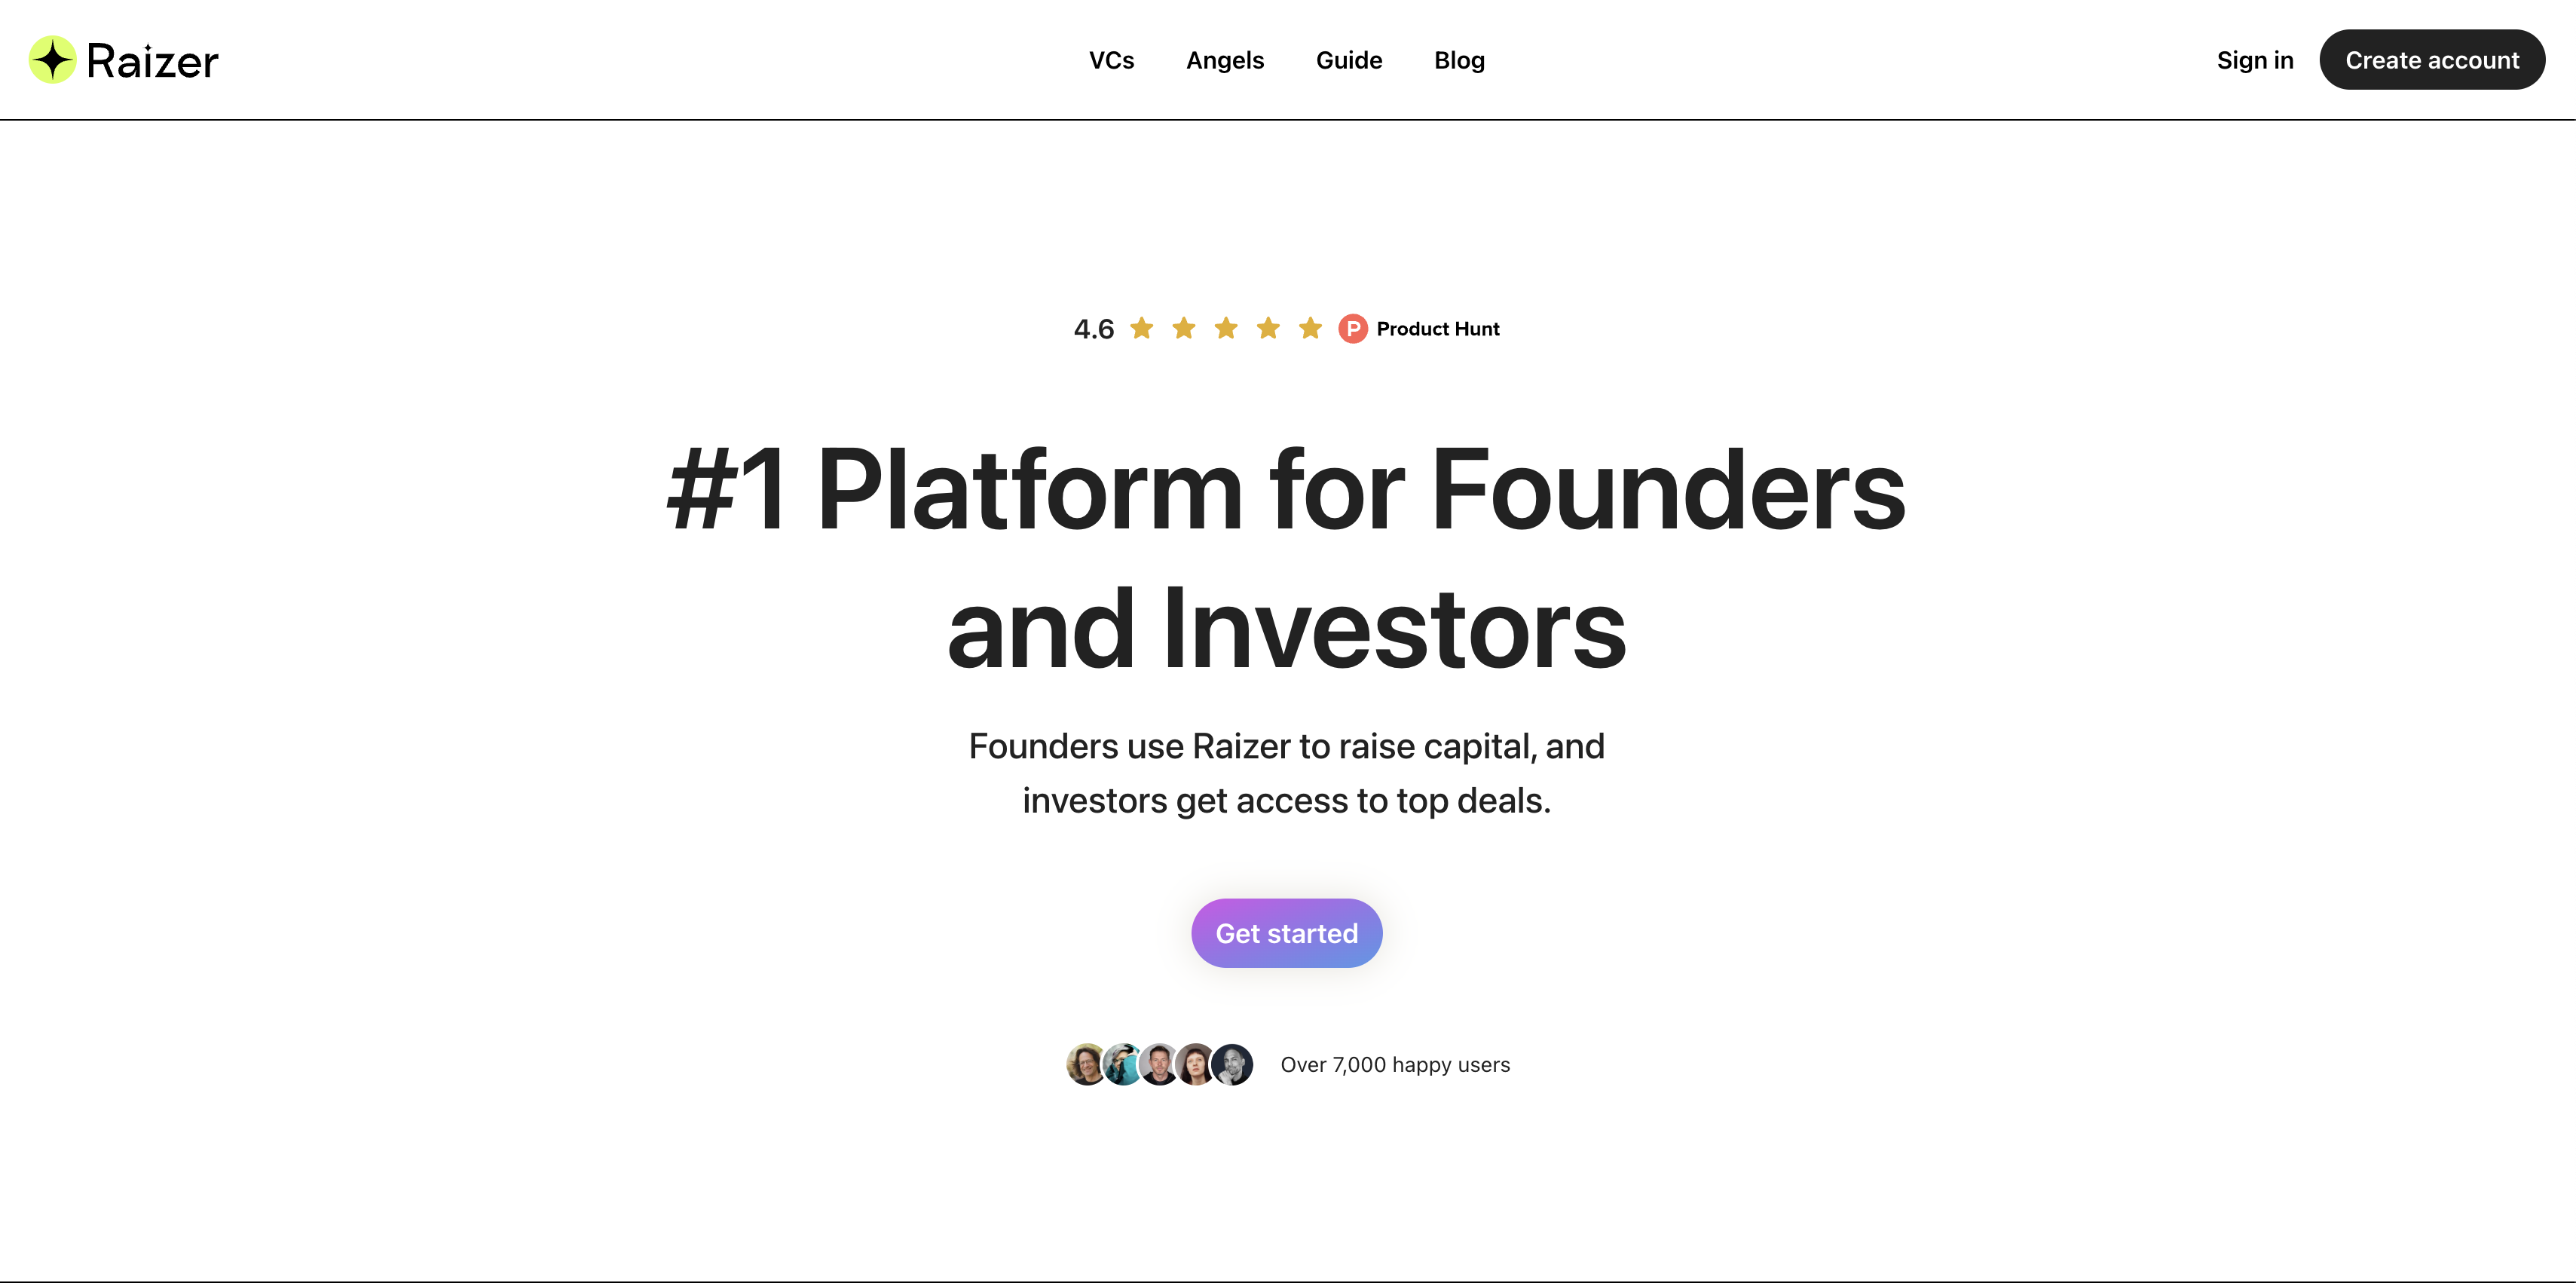
Task: Select the first user avatar photo
Action: point(1087,1064)
